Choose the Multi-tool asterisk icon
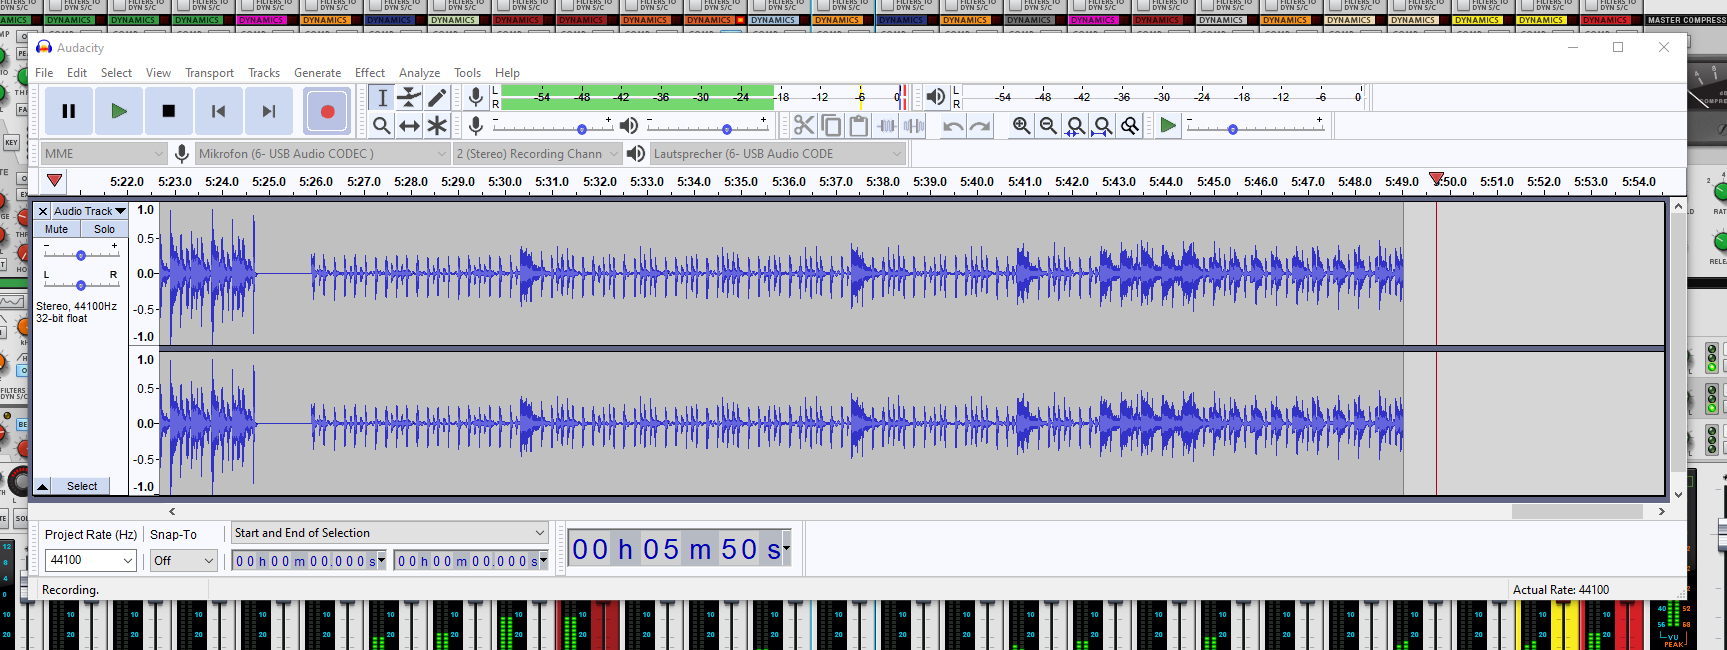Image resolution: width=1727 pixels, height=650 pixels. 437,125
